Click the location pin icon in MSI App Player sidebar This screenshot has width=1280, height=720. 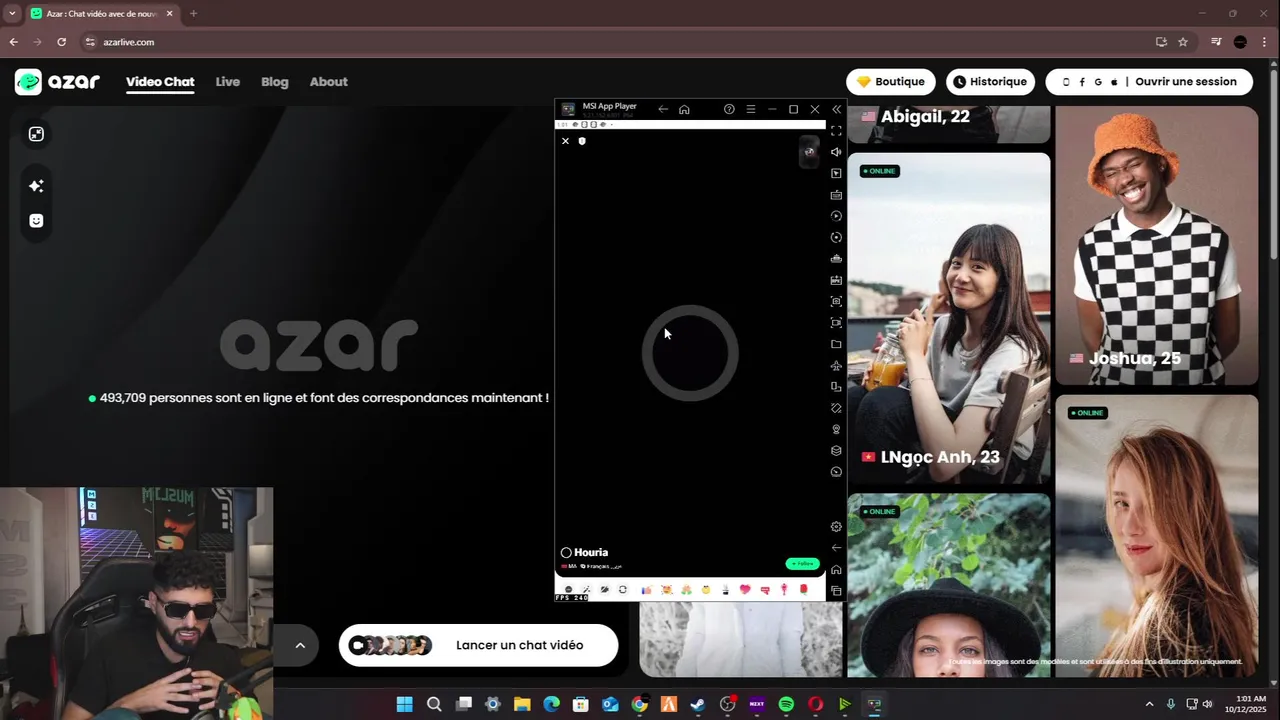pos(836,429)
